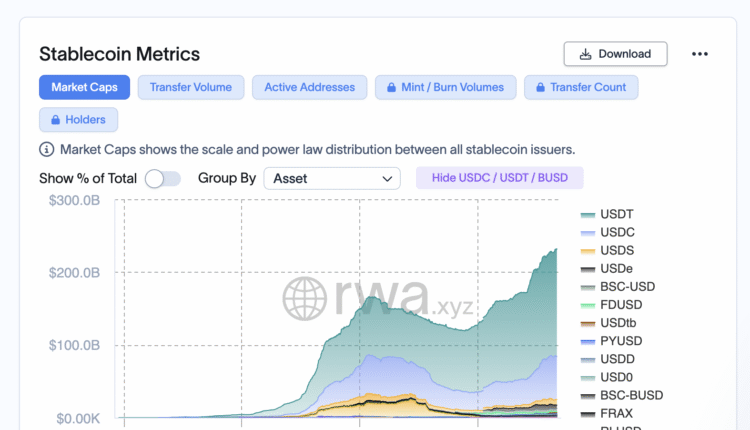Image resolution: width=750 pixels, height=430 pixels.
Task: Click the info icon beside Market Caps description
Action: tap(47, 150)
